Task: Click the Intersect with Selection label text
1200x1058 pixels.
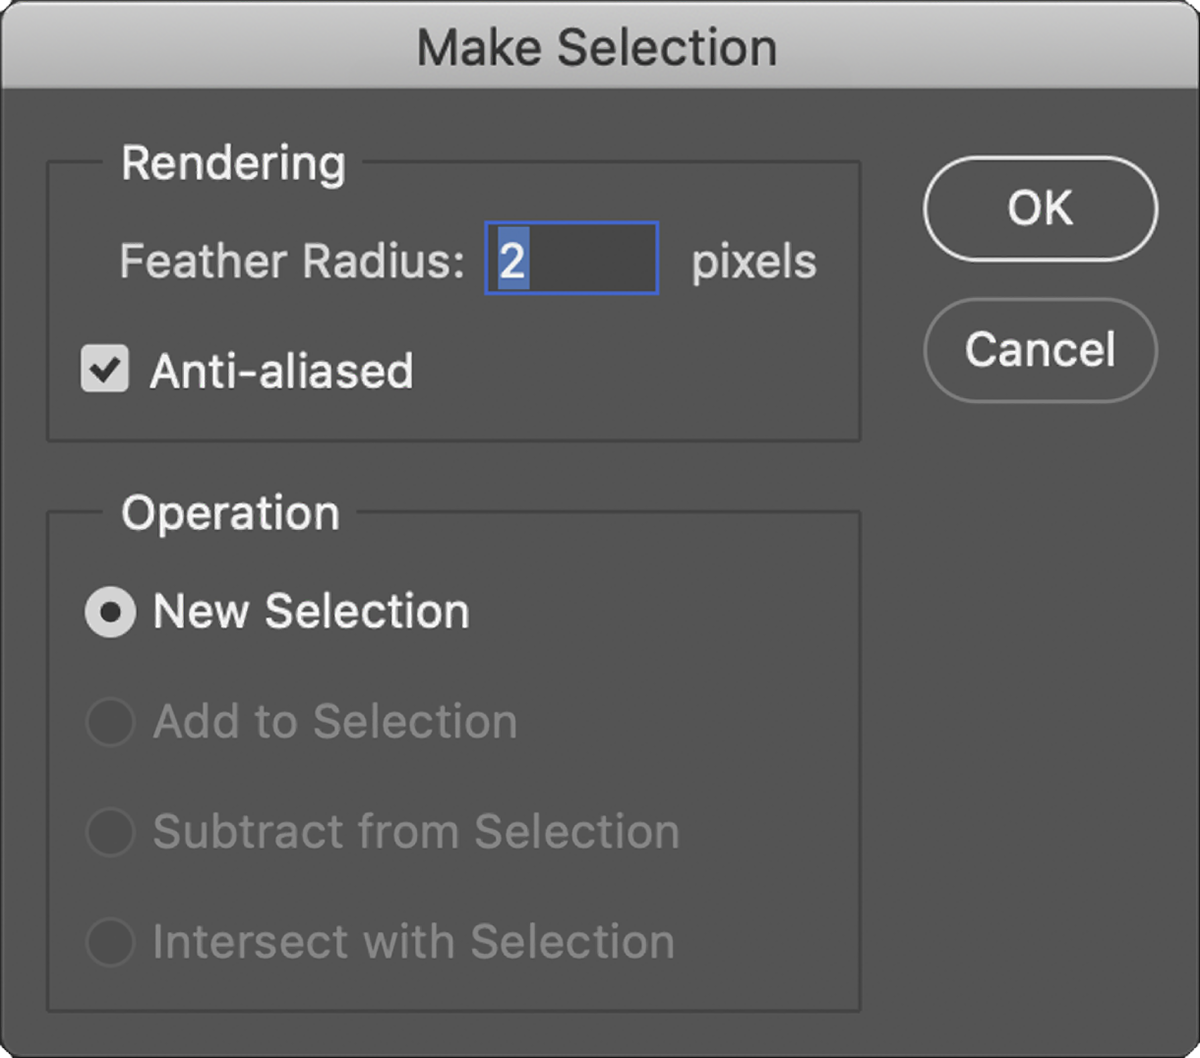Action: (x=413, y=941)
